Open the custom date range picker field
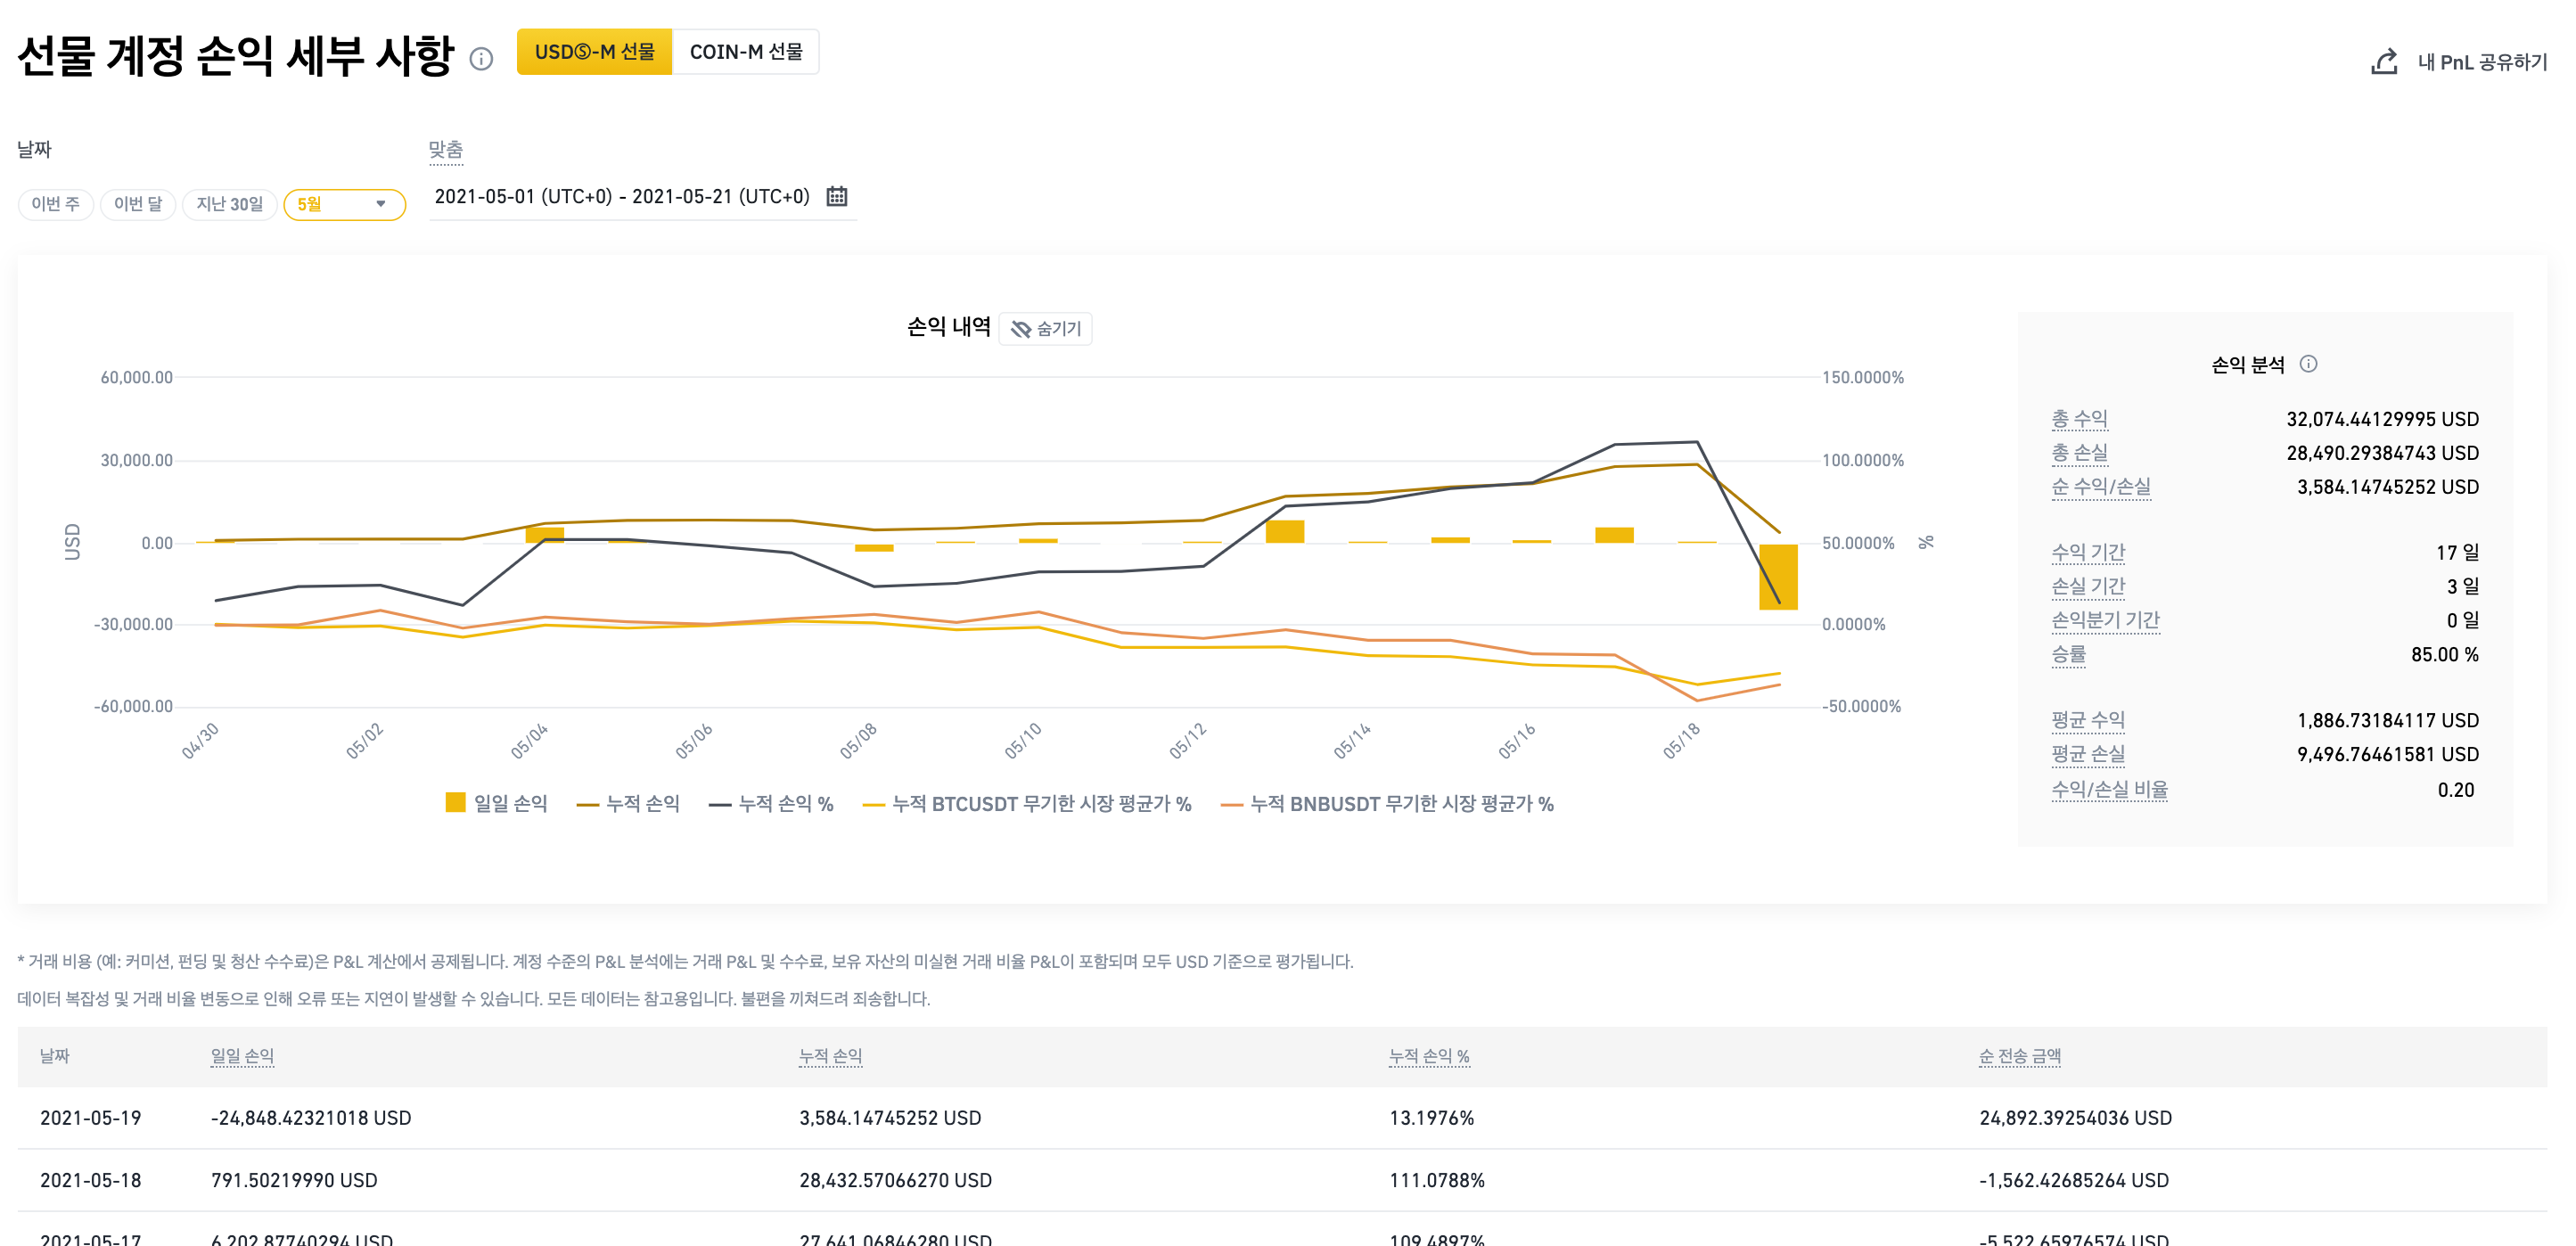Screen dimensions: 2576x1246 point(622,196)
